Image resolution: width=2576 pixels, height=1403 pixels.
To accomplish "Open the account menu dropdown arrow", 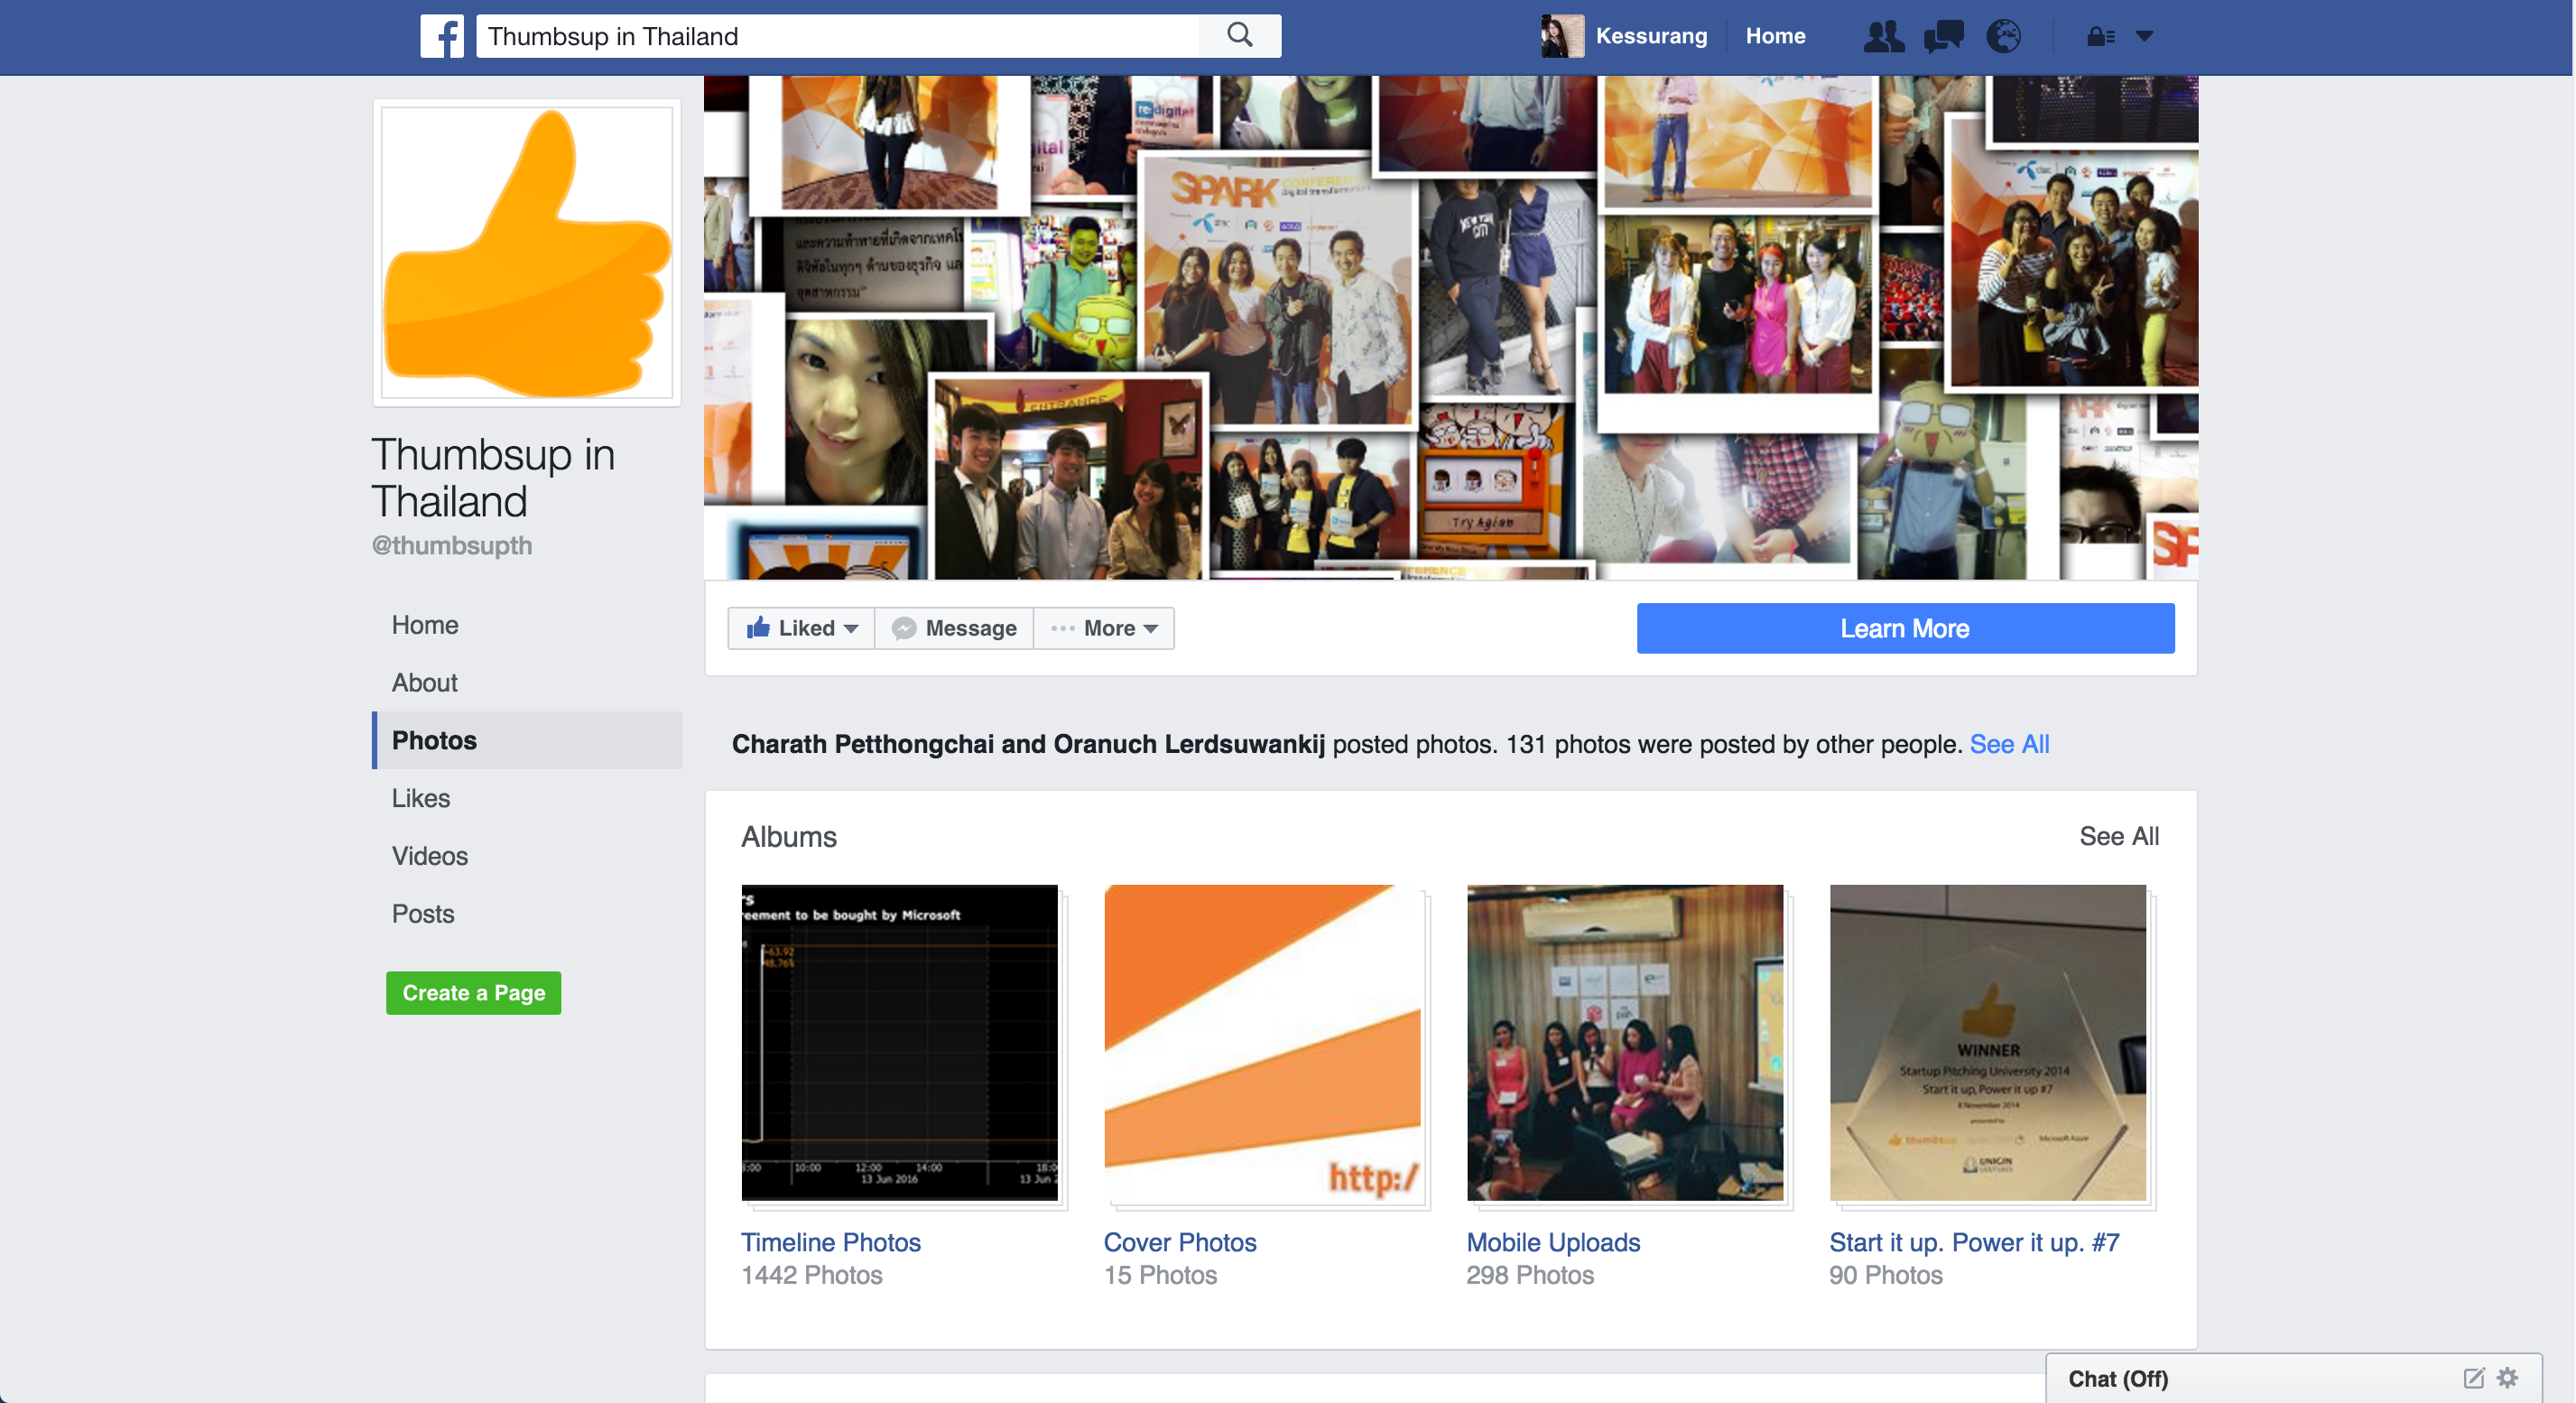I will [x=2144, y=37].
